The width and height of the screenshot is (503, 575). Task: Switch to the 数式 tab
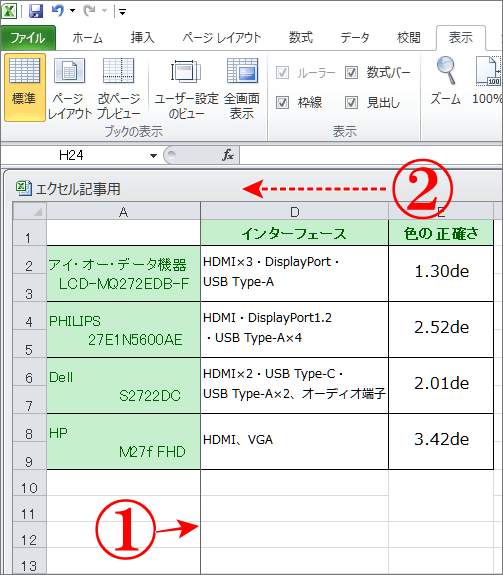(x=301, y=37)
